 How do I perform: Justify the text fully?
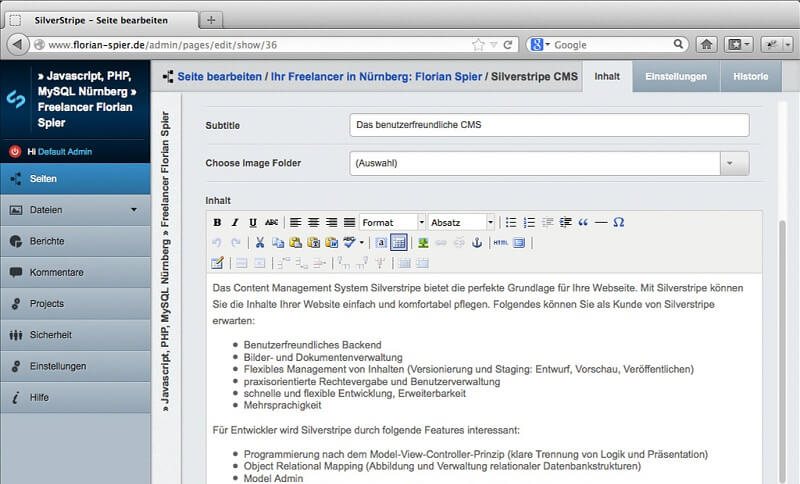click(x=349, y=222)
